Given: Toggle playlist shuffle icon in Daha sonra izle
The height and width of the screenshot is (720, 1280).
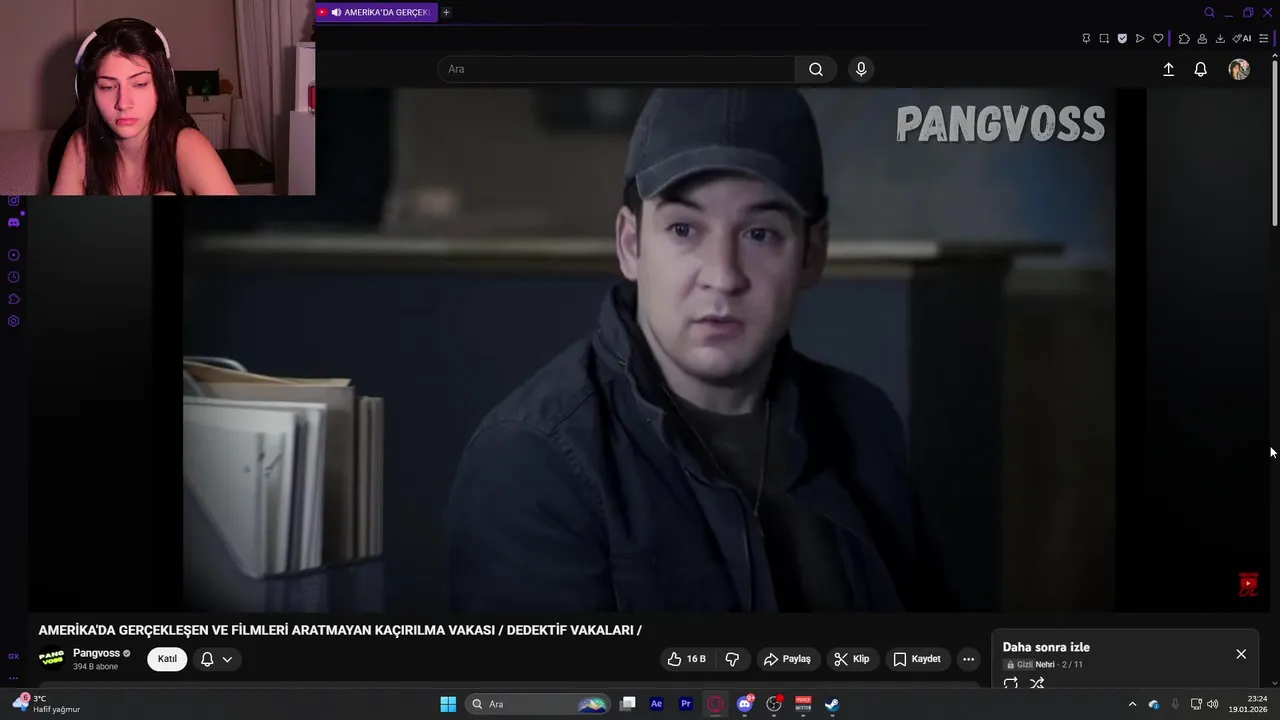Looking at the screenshot, I should coord(1037,683).
